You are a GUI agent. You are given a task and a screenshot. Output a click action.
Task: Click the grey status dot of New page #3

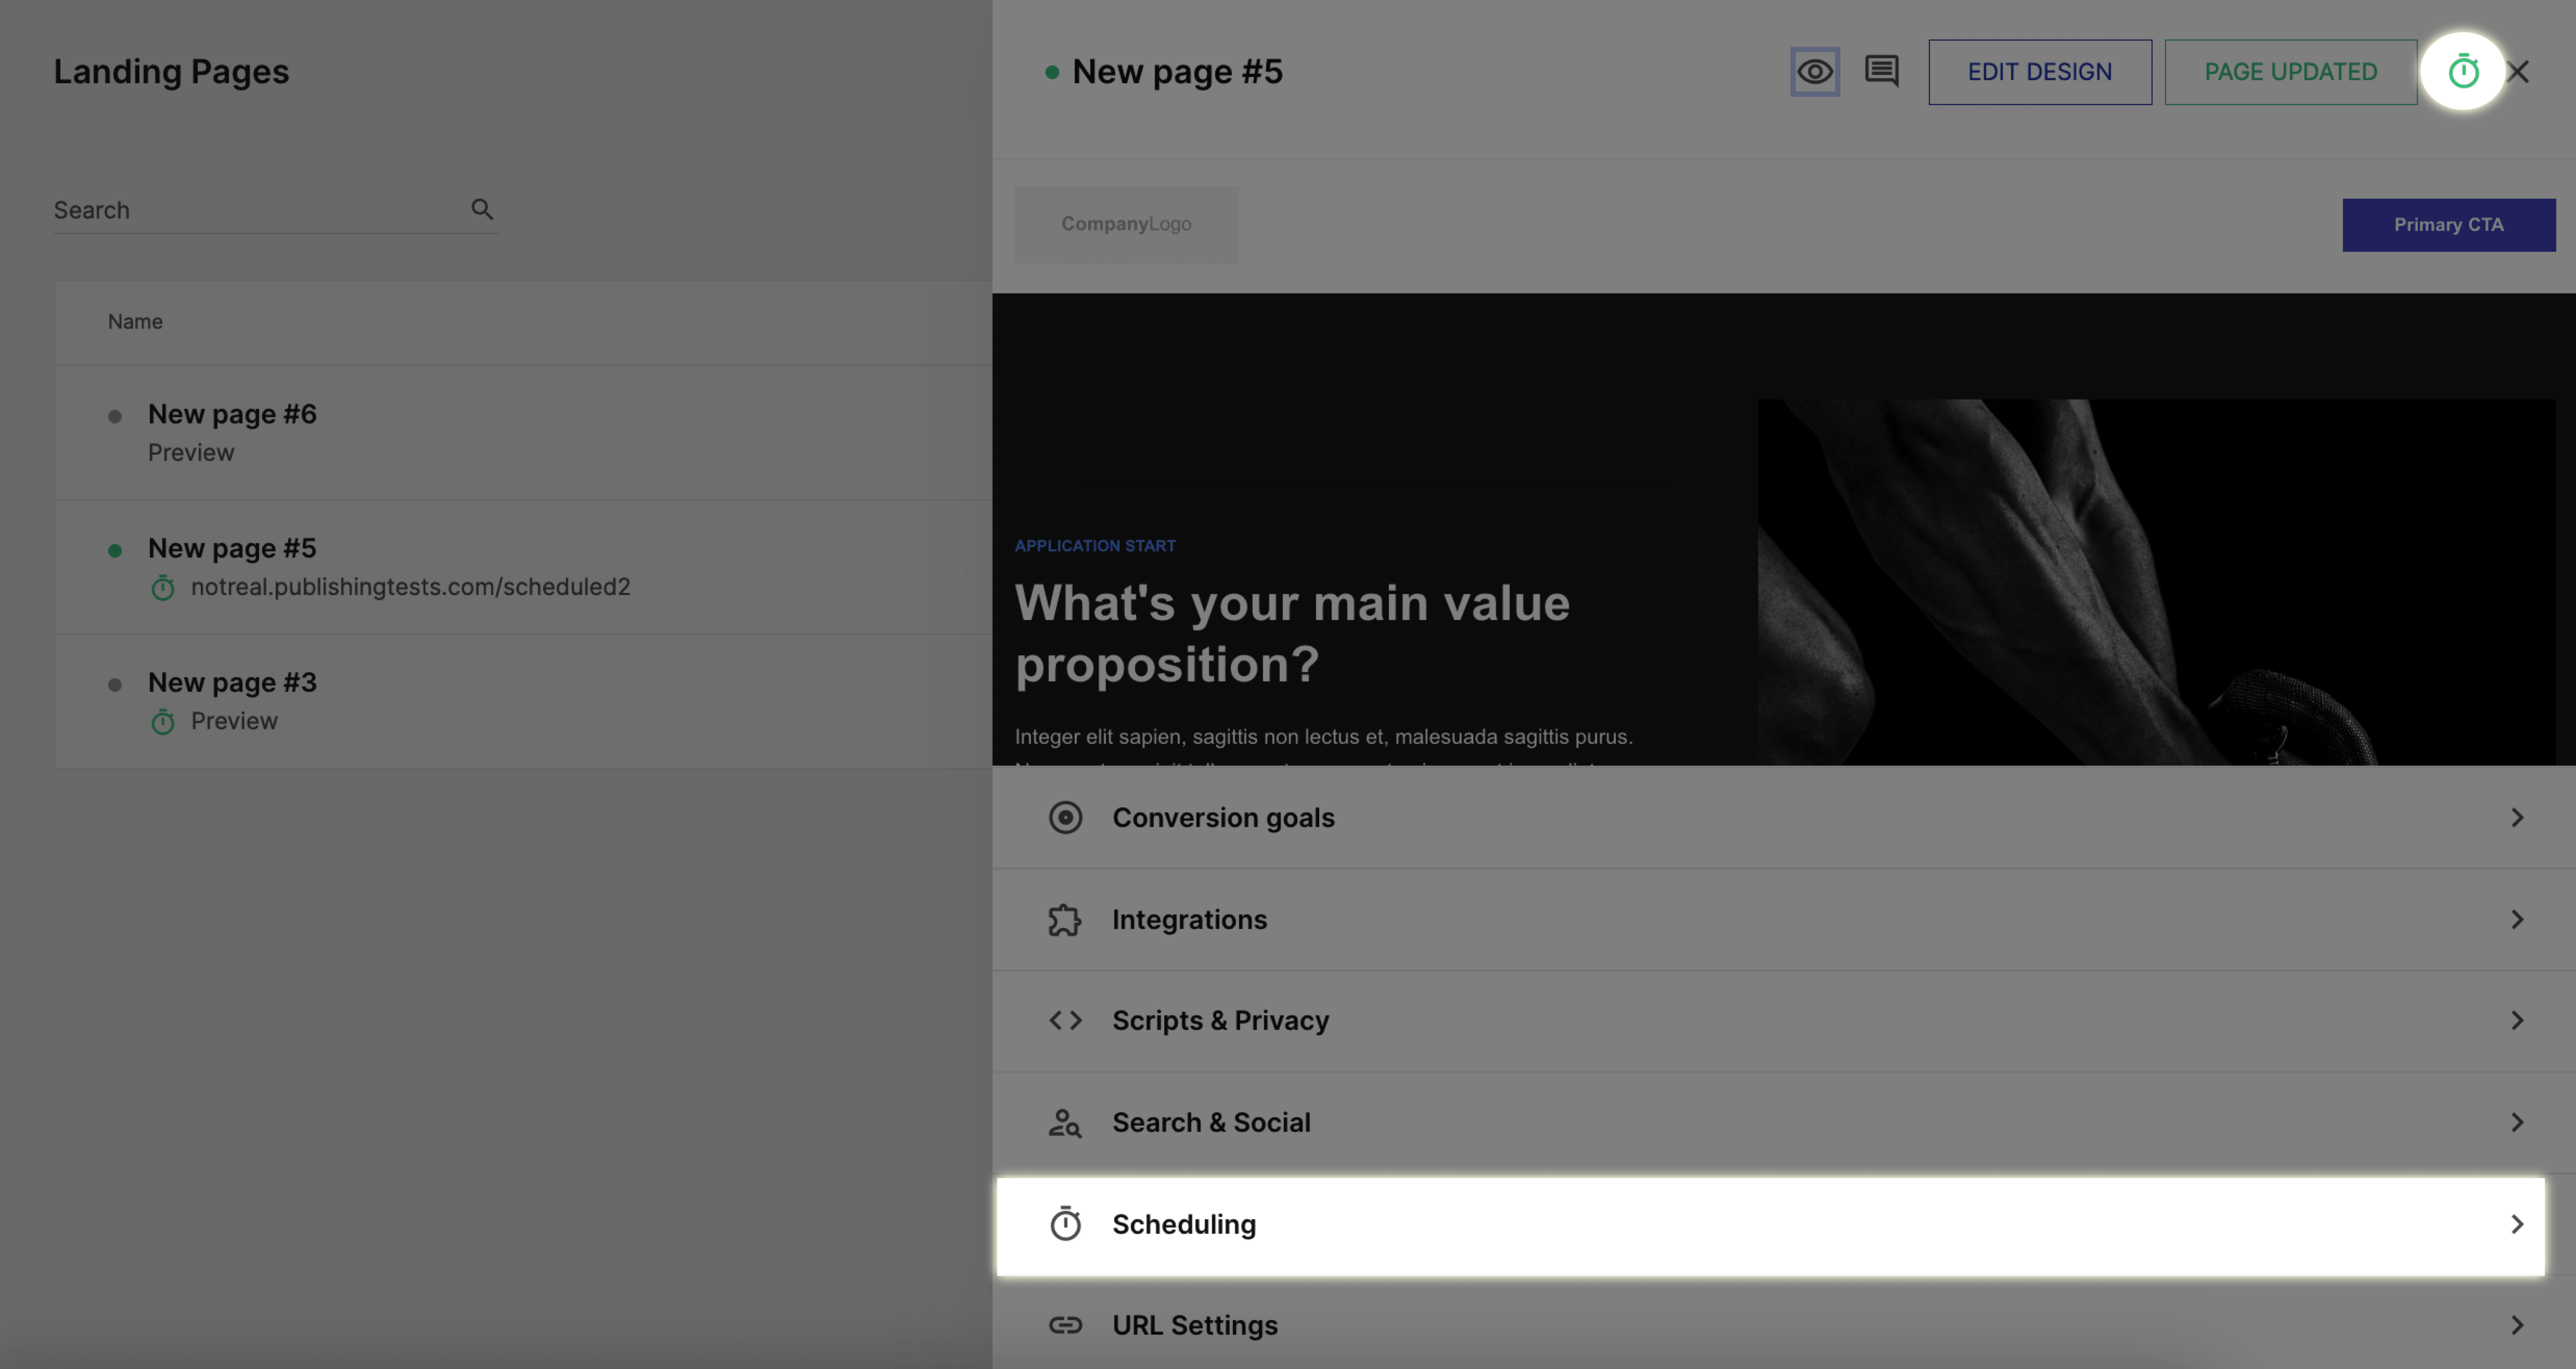click(x=115, y=685)
